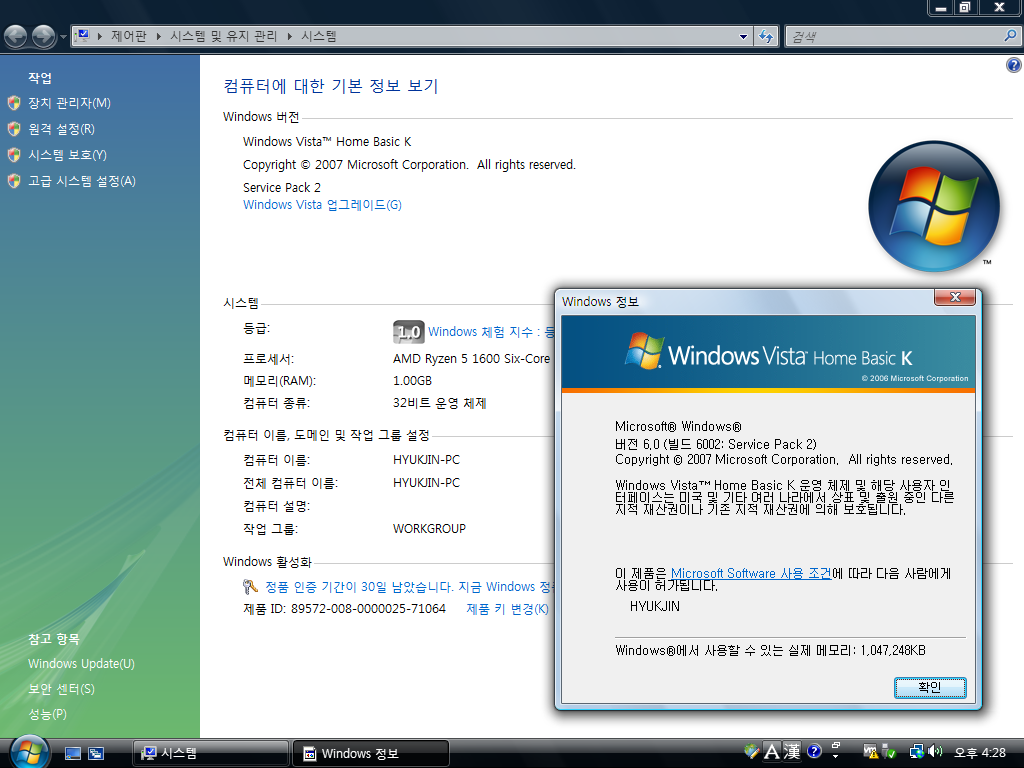Open 성능(P) in sidebar
Viewport: 1024px width, 768px height.
[x=47, y=714]
